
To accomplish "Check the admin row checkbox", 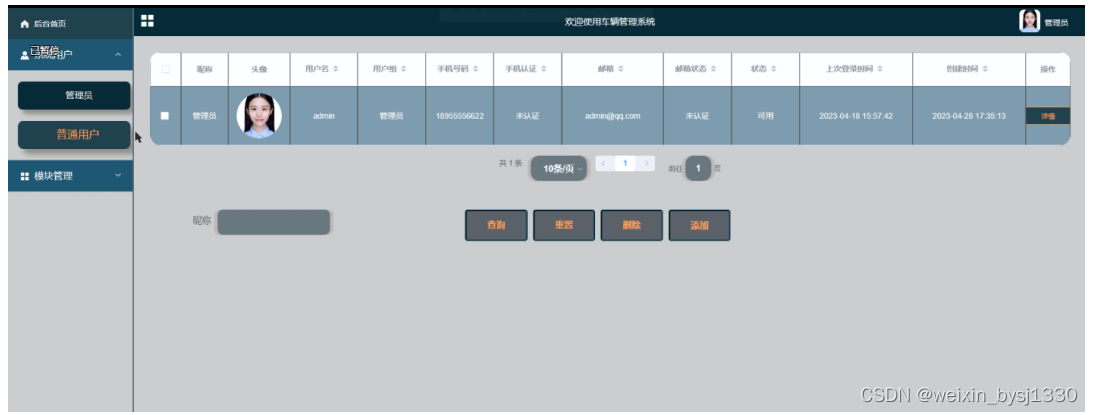I will click(165, 116).
